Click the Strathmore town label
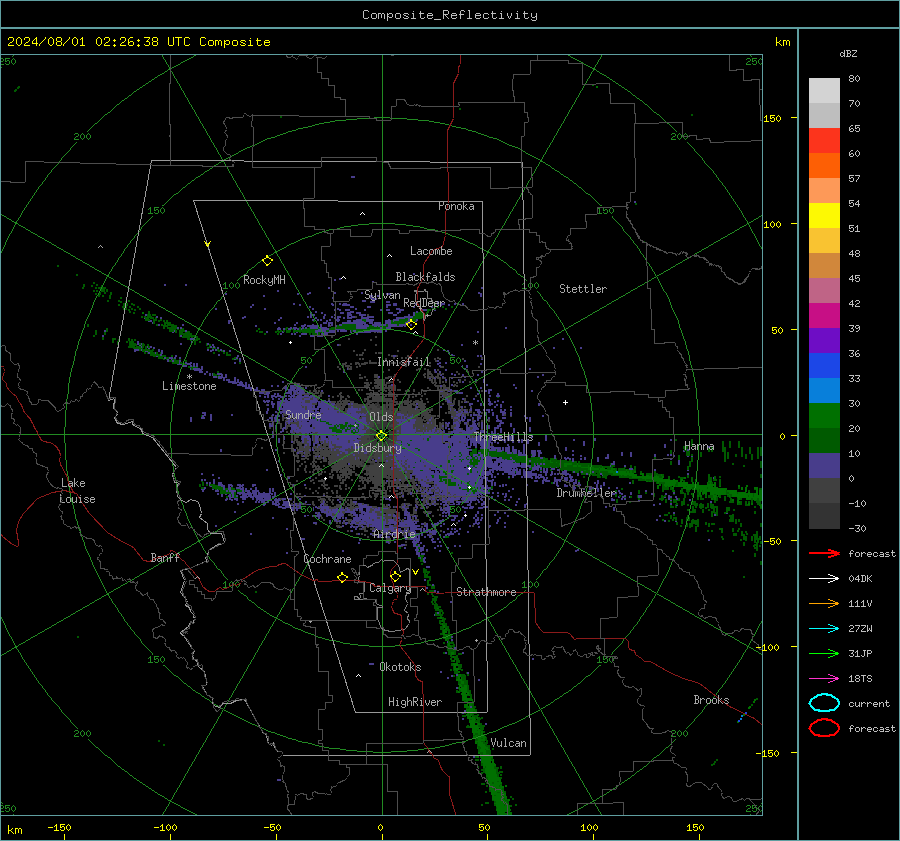The height and width of the screenshot is (841, 900). (486, 592)
